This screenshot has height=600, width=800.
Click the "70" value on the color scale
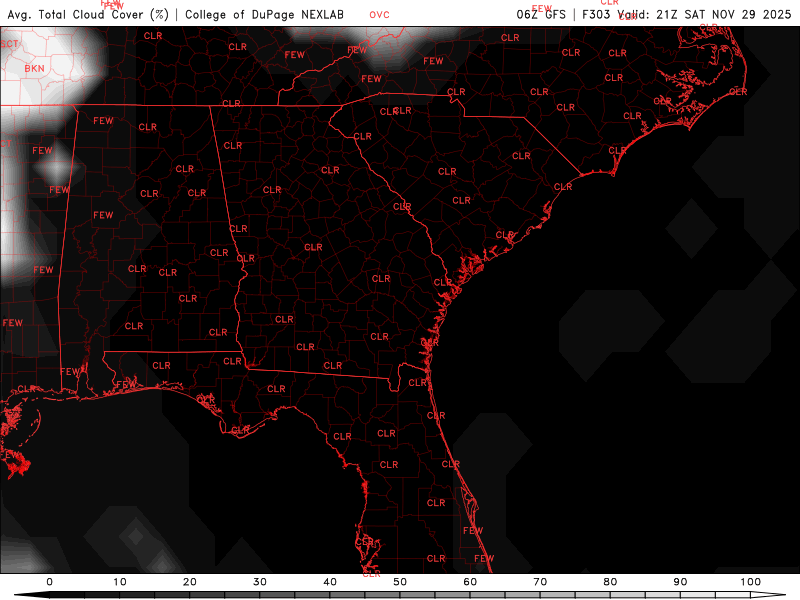point(540,582)
